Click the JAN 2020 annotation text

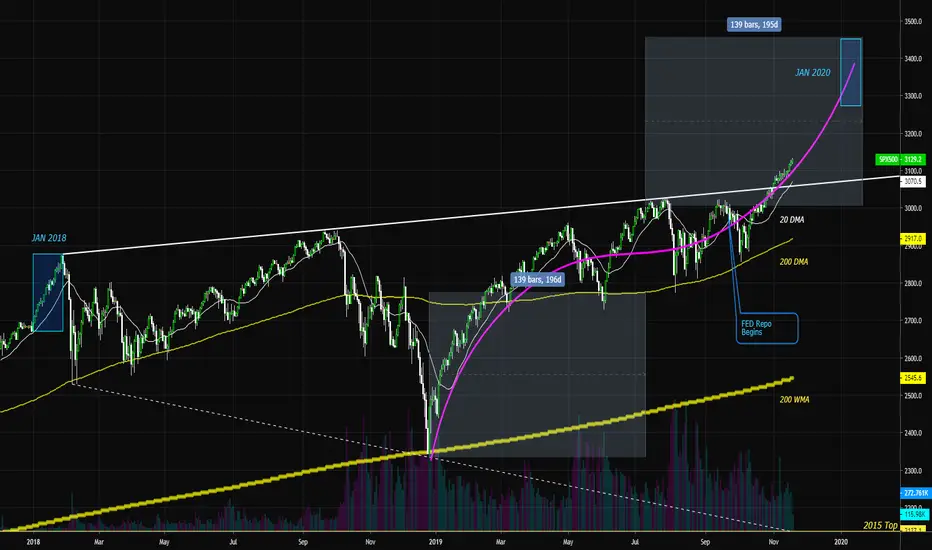813,73
